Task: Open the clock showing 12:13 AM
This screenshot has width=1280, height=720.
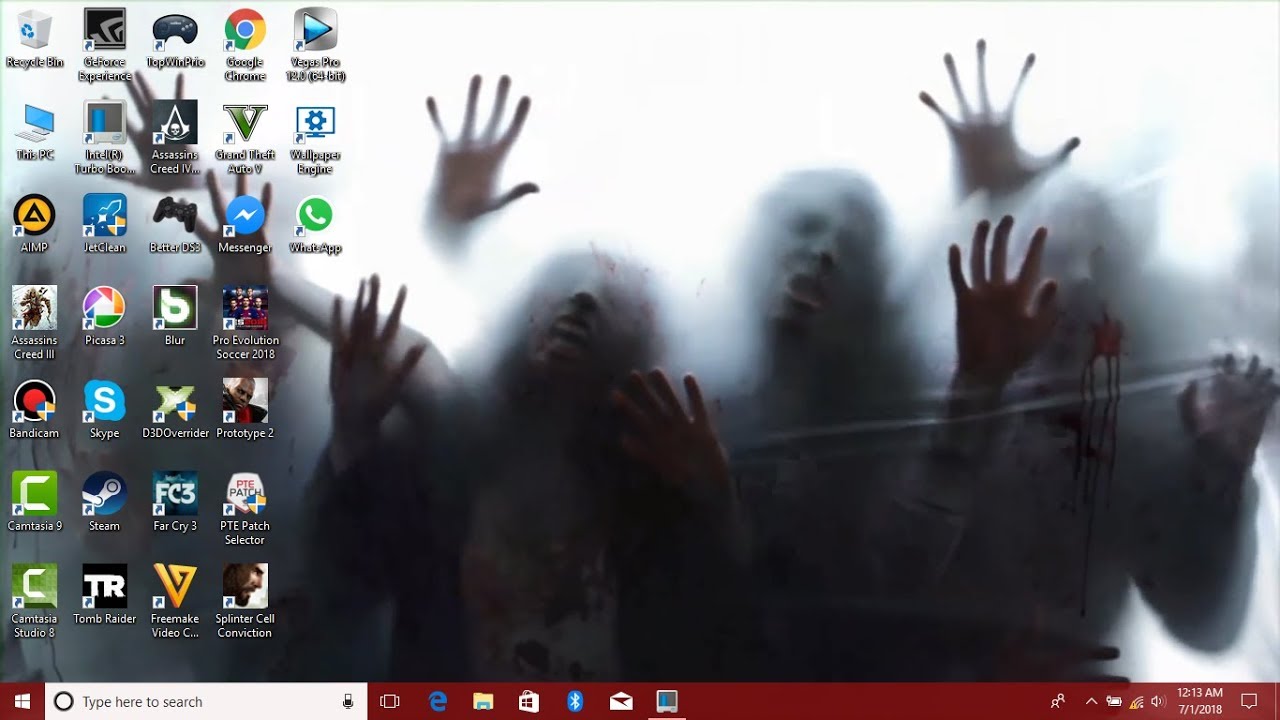Action: click(x=1200, y=702)
